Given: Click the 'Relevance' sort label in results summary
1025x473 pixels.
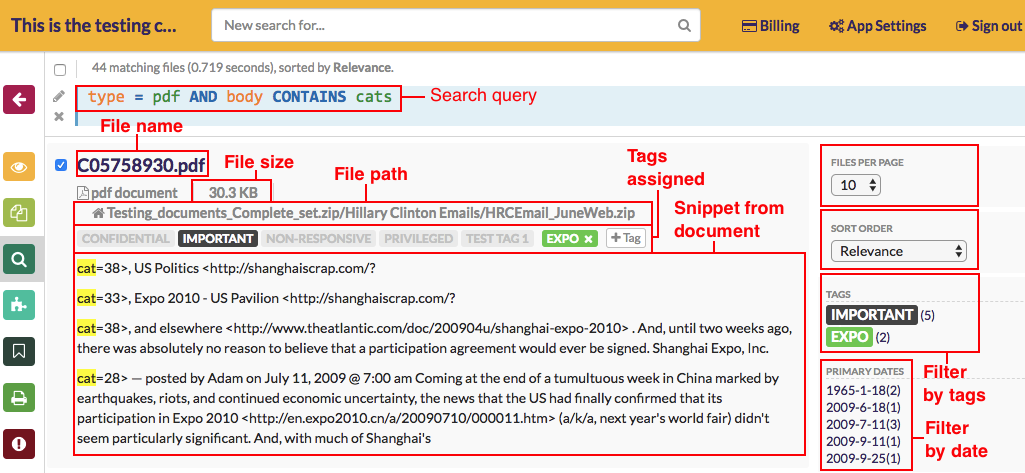Looking at the screenshot, I should (361, 67).
